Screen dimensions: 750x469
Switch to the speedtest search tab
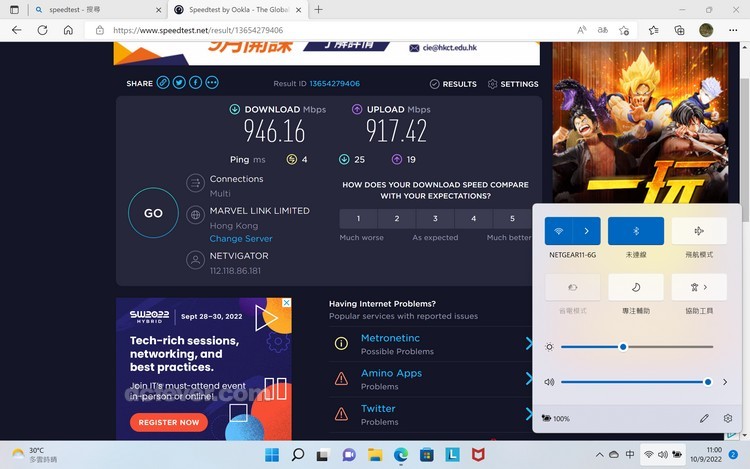click(98, 10)
